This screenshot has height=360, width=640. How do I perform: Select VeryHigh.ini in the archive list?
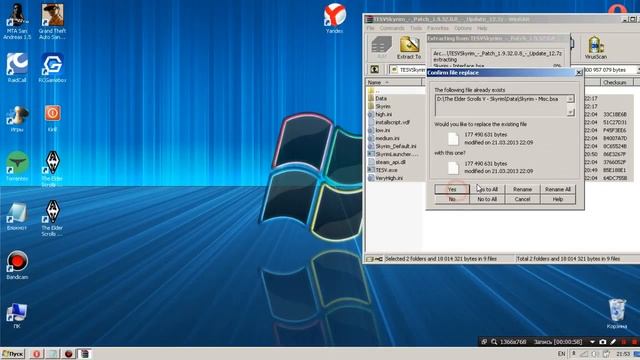pyautogui.click(x=389, y=178)
